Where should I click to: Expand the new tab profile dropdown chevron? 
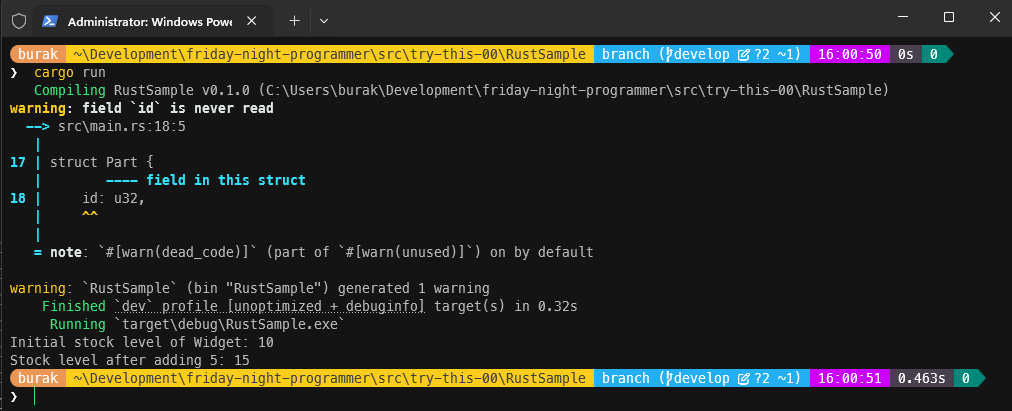pyautogui.click(x=324, y=20)
